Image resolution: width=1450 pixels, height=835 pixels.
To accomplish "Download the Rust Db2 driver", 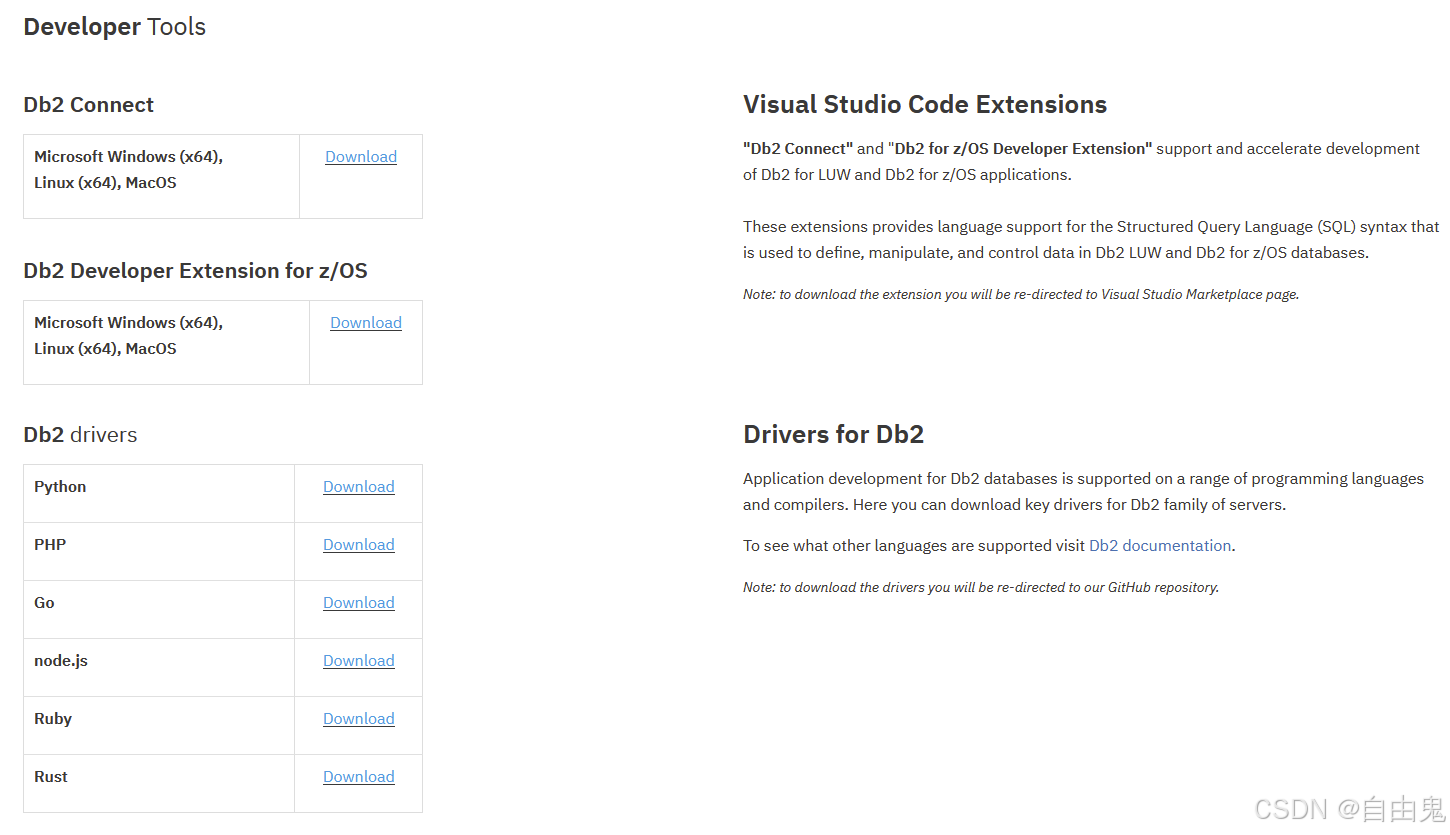I will tap(359, 777).
